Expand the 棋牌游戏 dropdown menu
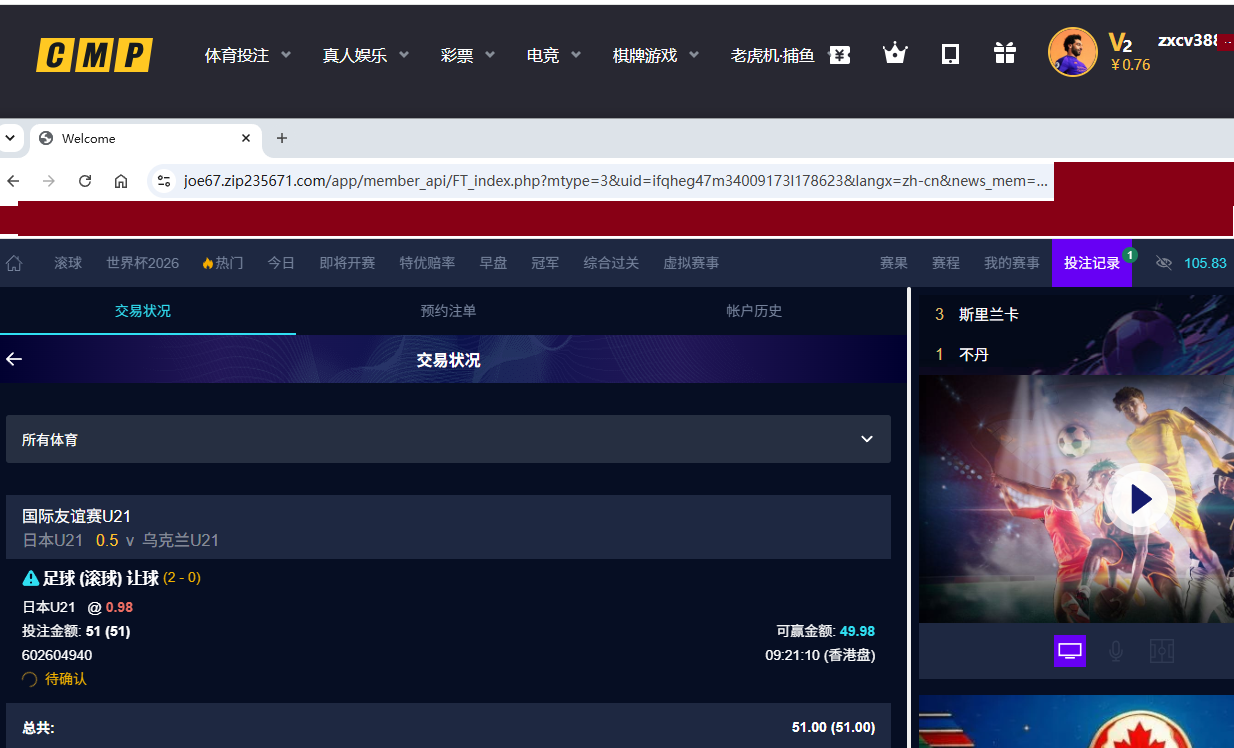 pos(656,55)
